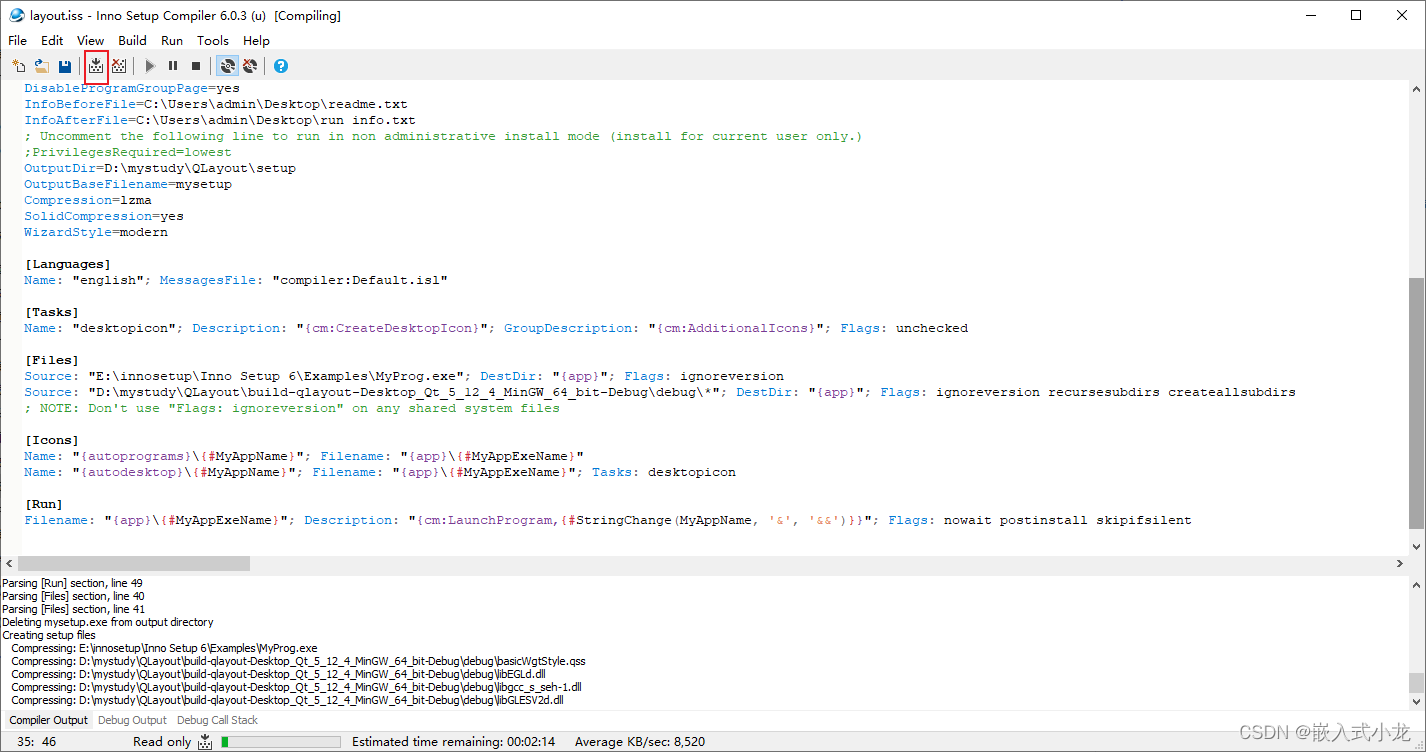Click the recursesubdirs createallsubdirs flags text
The image size is (1426, 752).
1172,392
